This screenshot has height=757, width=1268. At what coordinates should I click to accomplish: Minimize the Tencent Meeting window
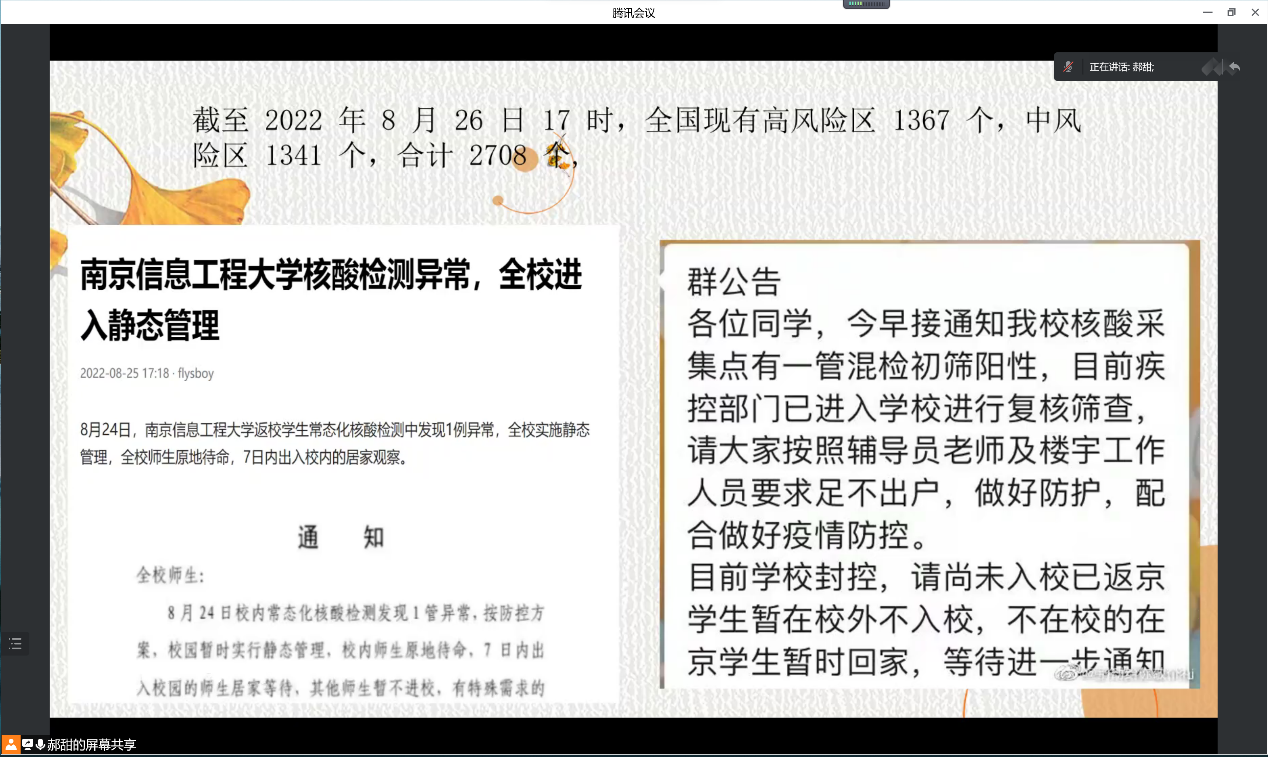point(1206,12)
